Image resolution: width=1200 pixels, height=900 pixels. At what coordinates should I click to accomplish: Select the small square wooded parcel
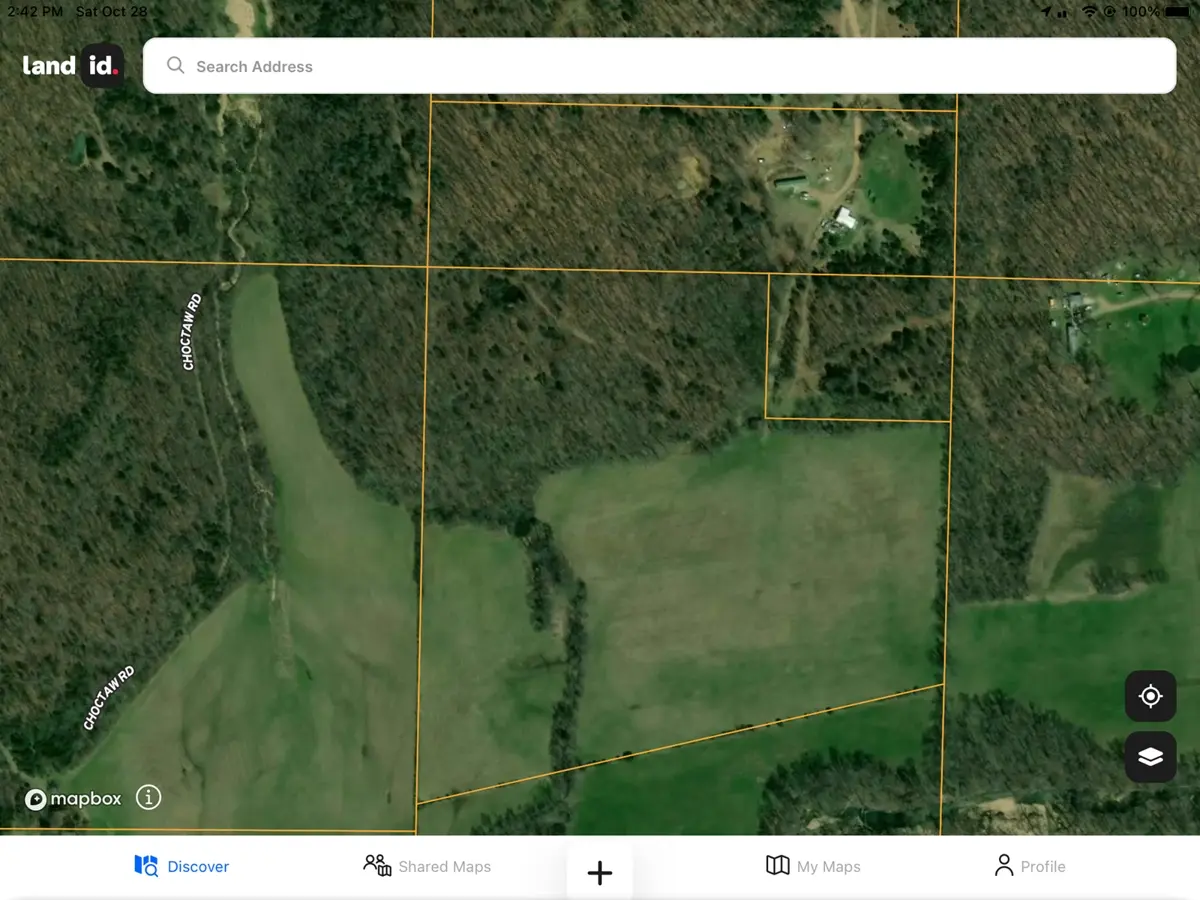[x=858, y=345]
